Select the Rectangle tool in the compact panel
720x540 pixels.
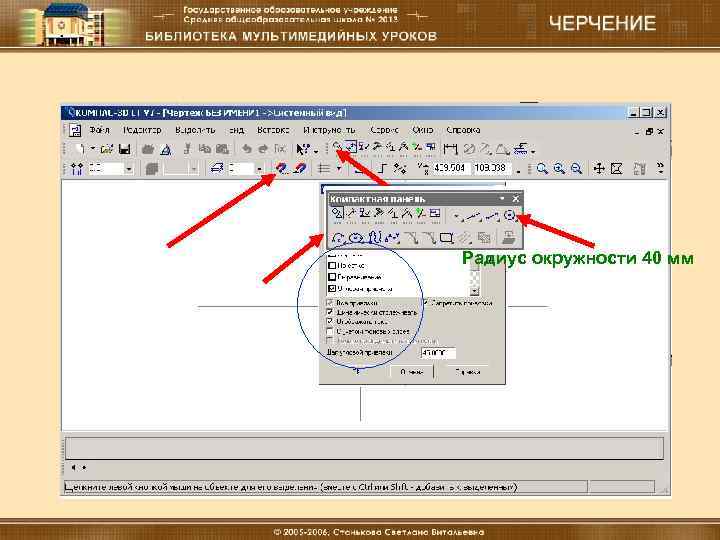446,238
